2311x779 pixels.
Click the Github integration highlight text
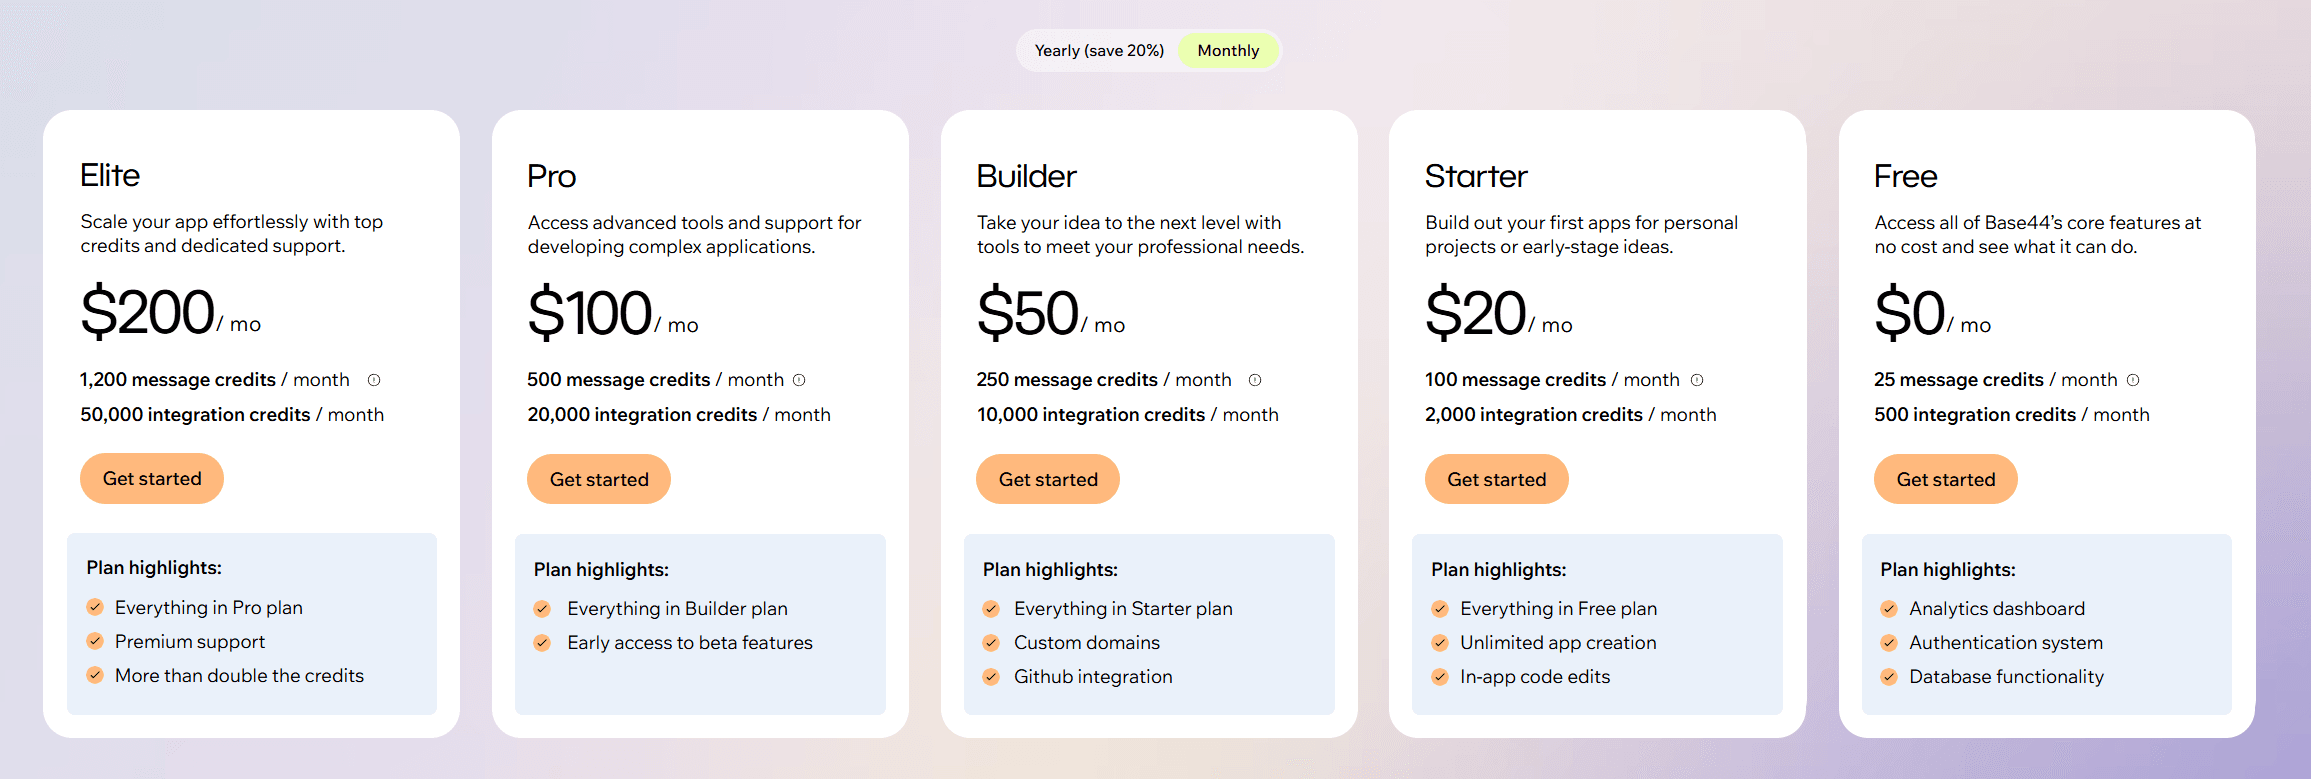click(x=1093, y=677)
